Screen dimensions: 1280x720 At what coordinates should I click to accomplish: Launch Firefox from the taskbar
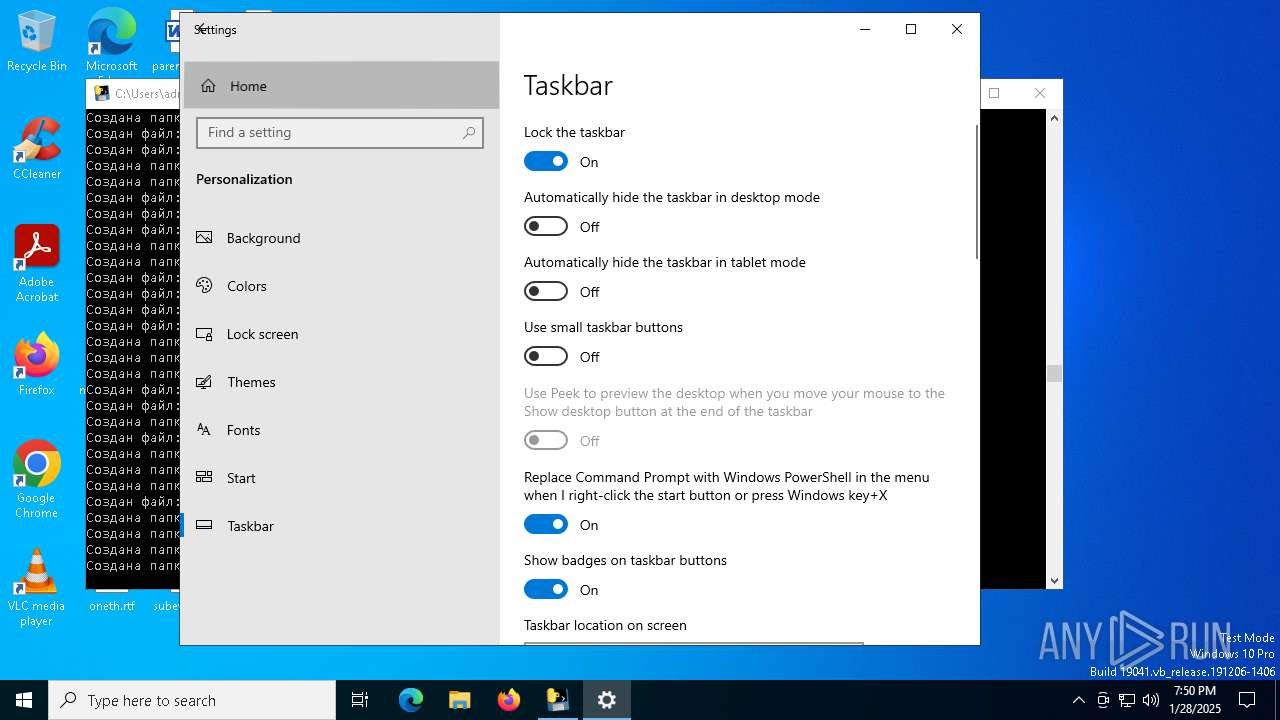509,700
